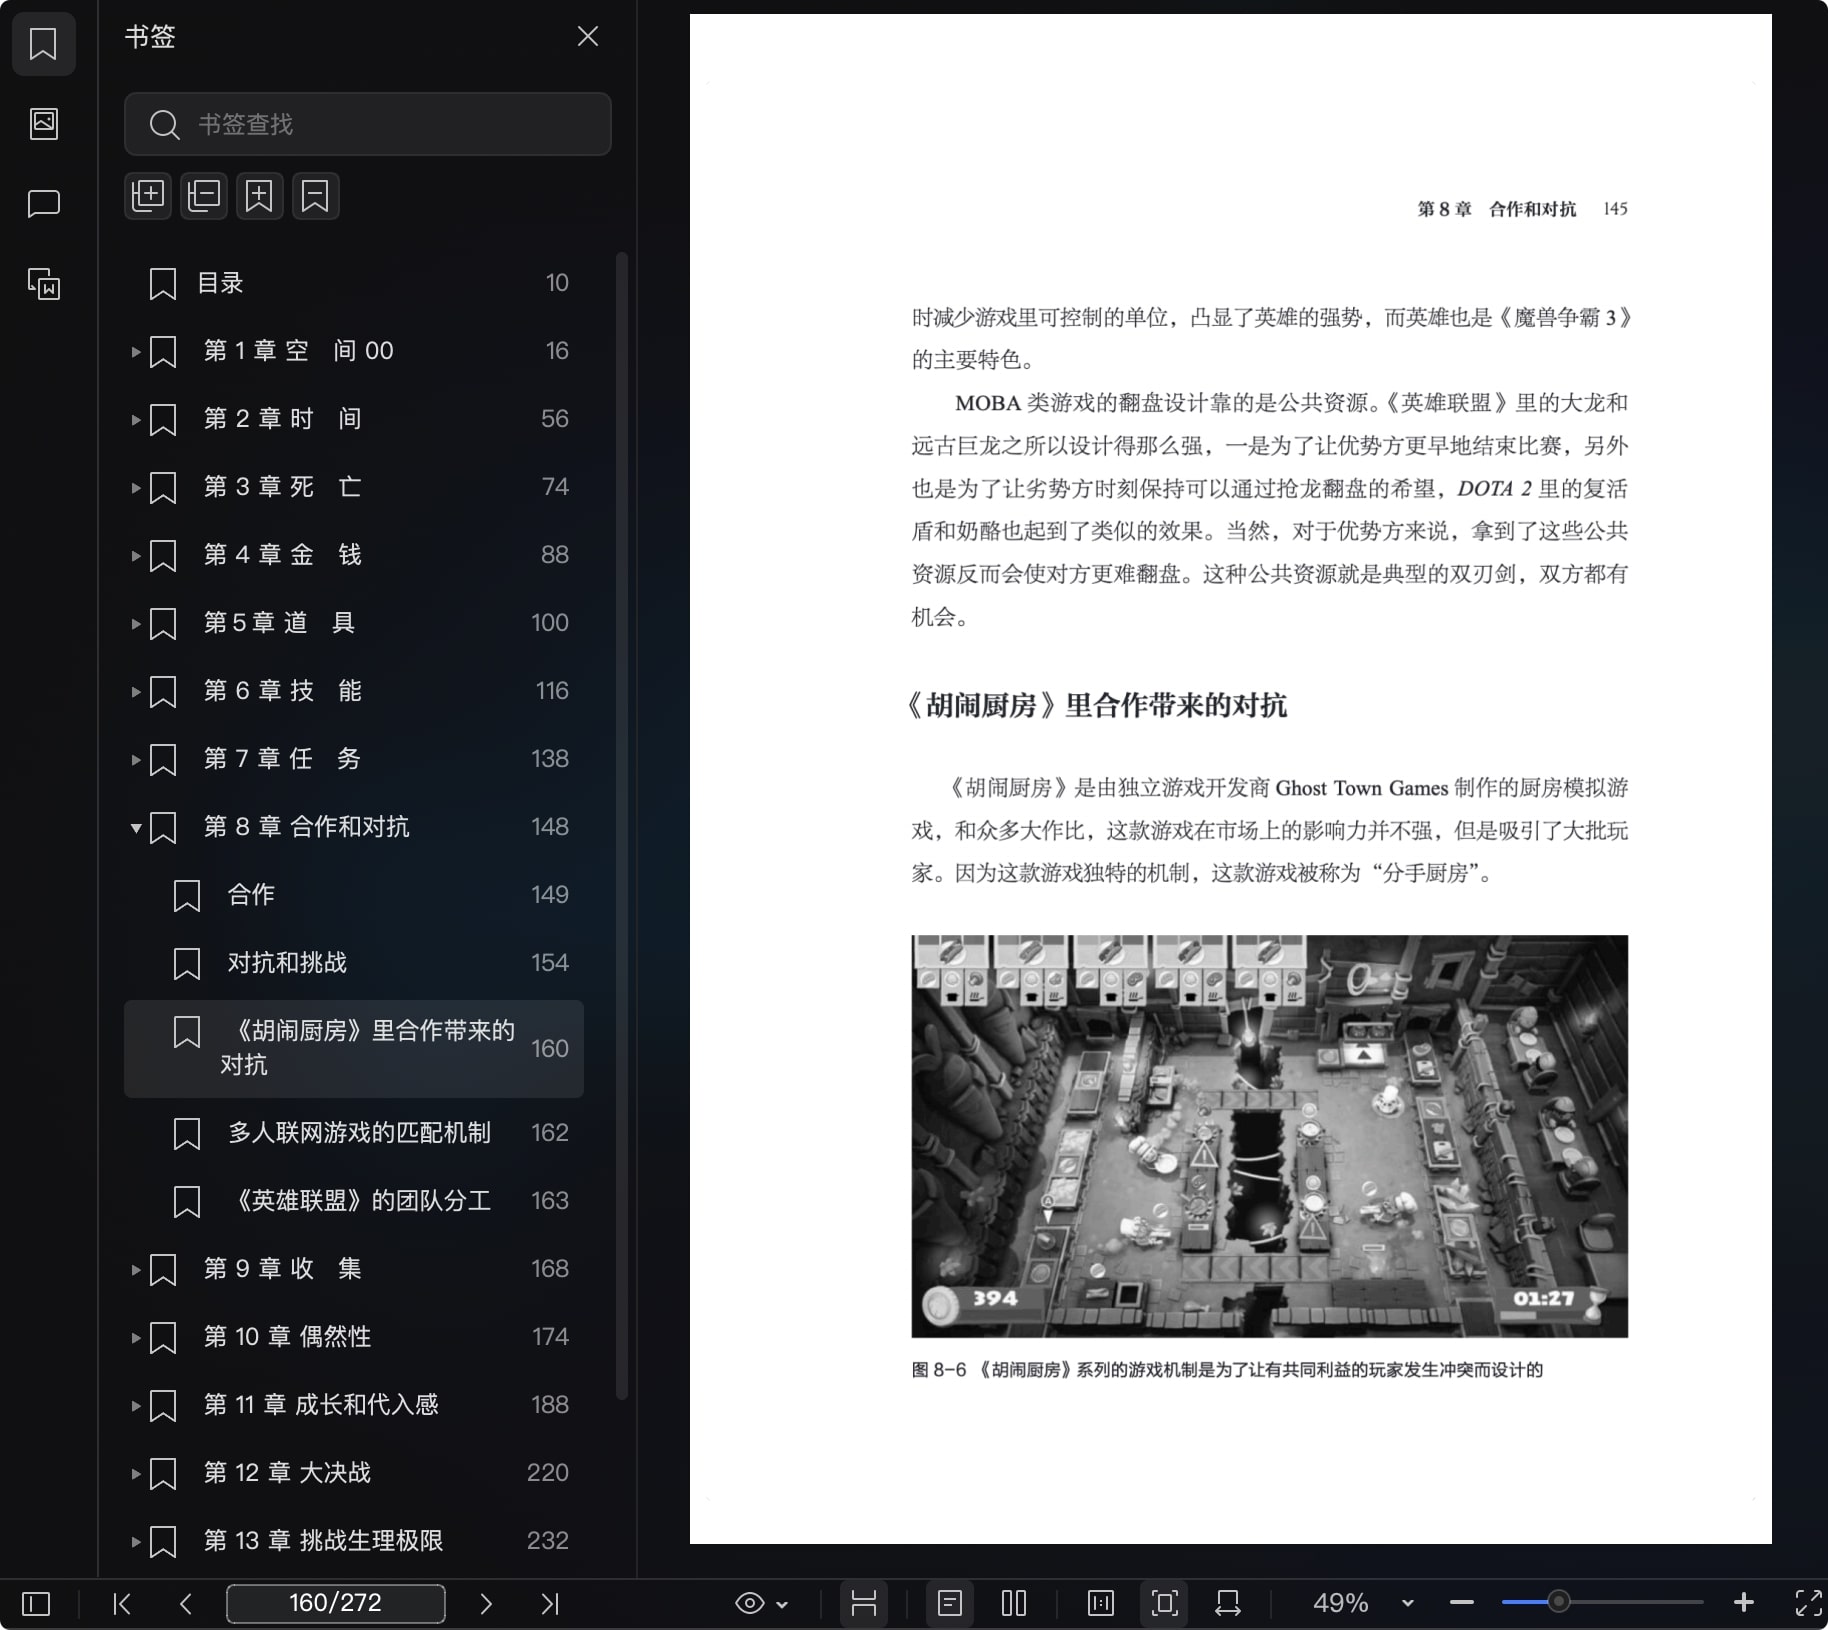Zoom in with plus button
The height and width of the screenshot is (1630, 1828).
point(1744,1603)
